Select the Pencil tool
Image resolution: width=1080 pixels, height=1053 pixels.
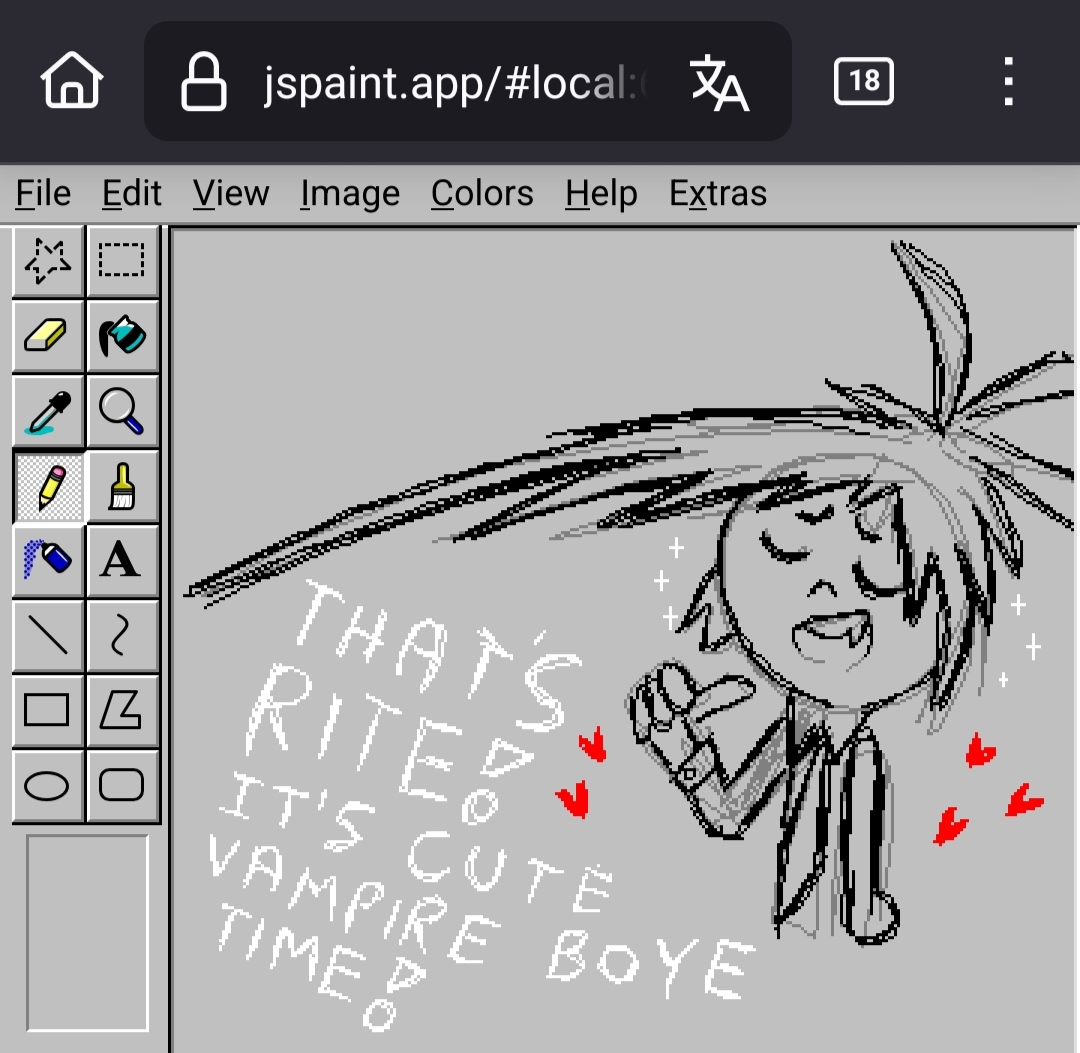click(x=48, y=487)
